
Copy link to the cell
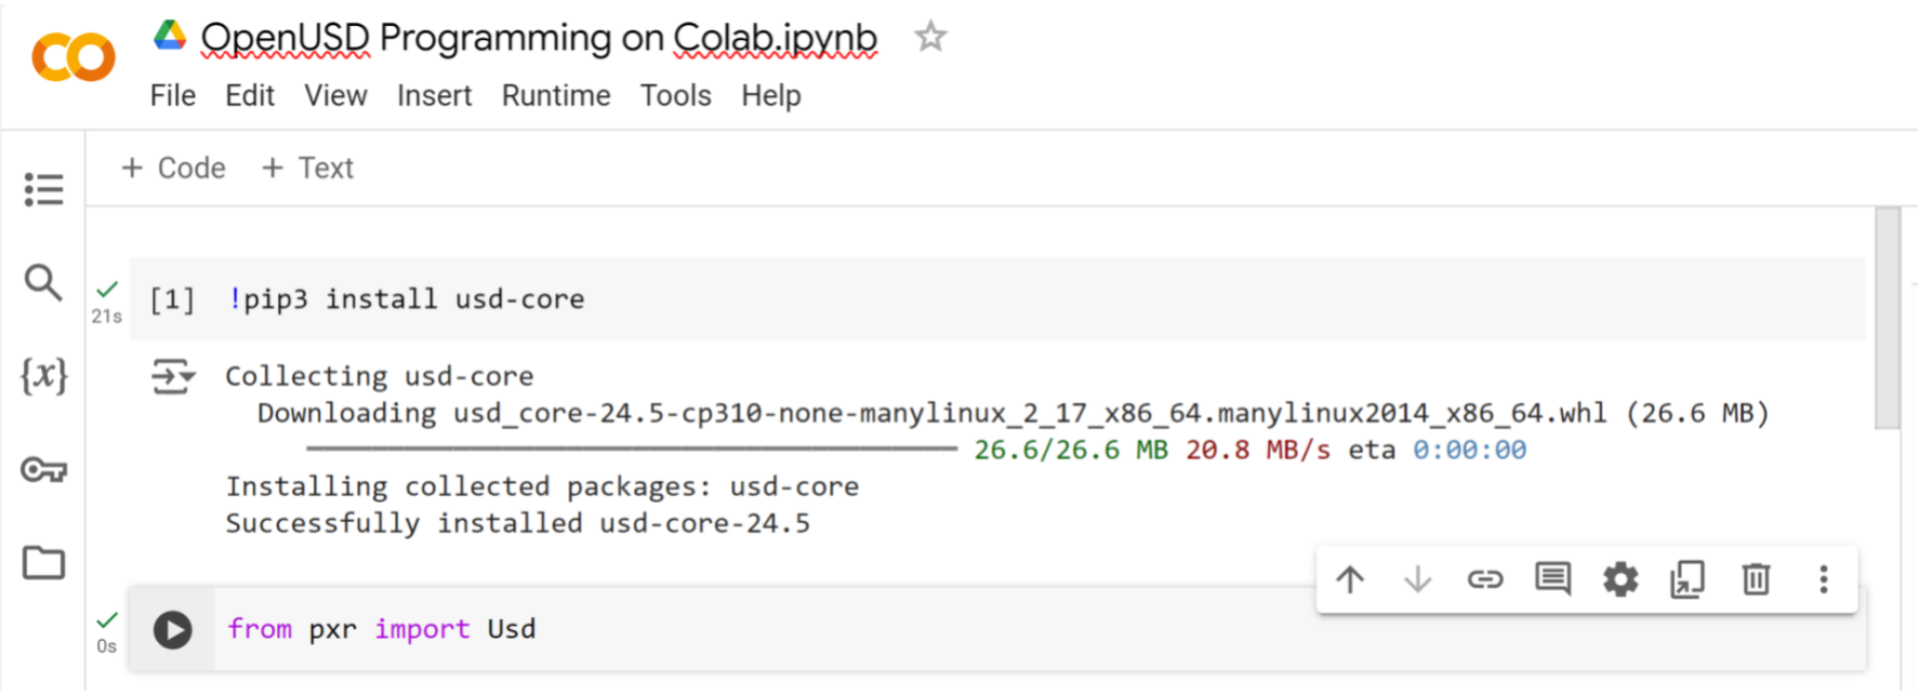pos(1485,580)
